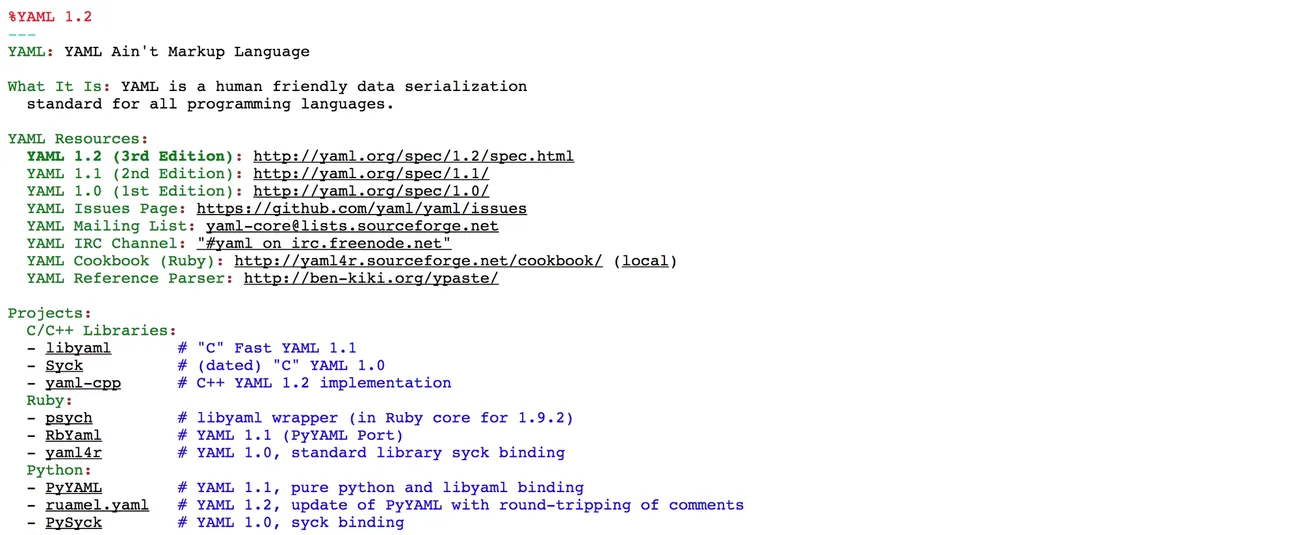1300x535 pixels.
Task: Open the YAML 1.2 spec.html link
Action: 413,156
